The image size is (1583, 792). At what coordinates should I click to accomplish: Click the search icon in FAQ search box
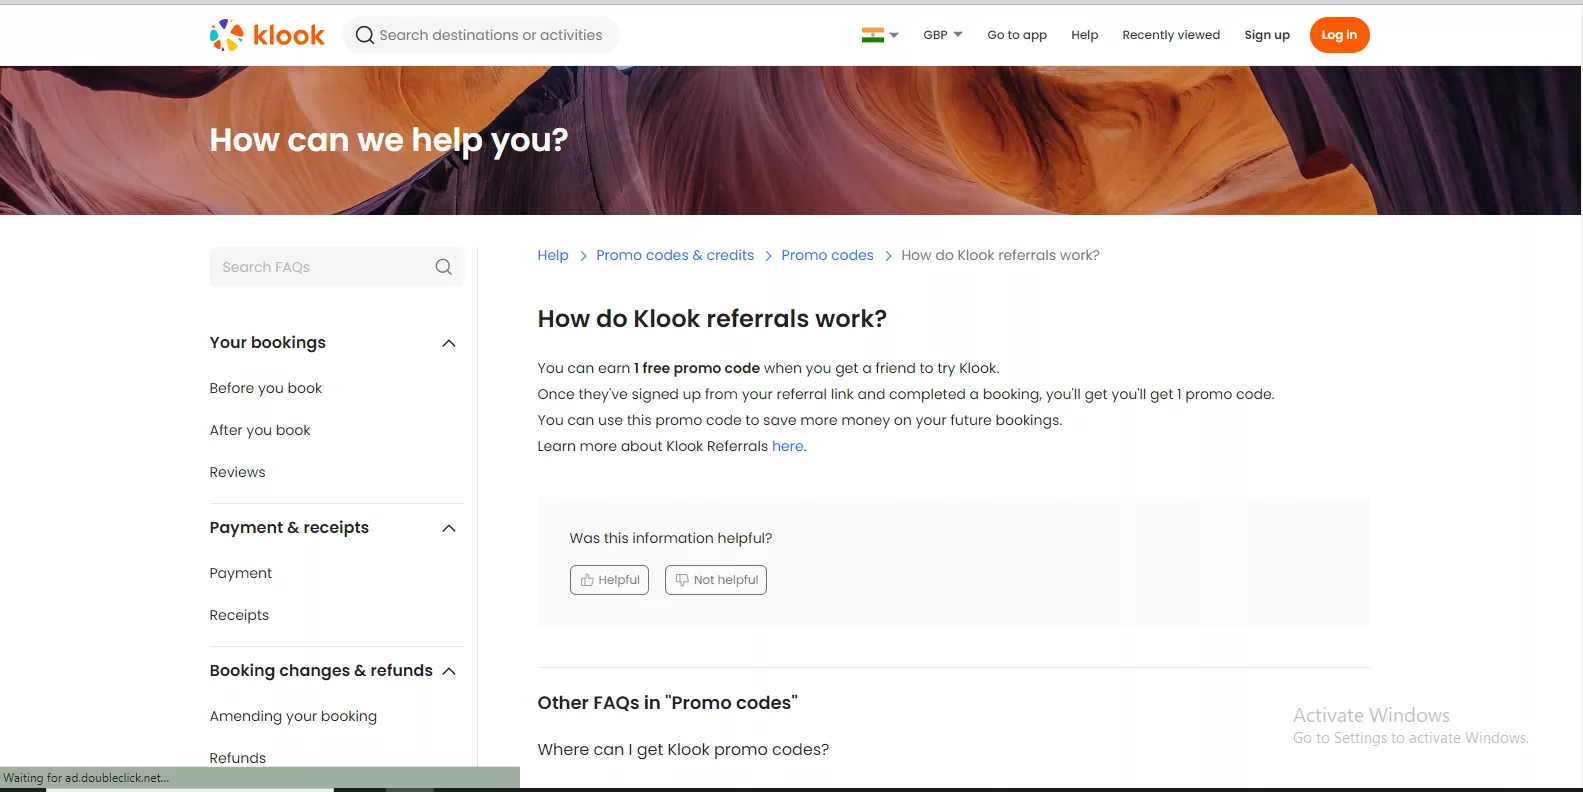(443, 267)
